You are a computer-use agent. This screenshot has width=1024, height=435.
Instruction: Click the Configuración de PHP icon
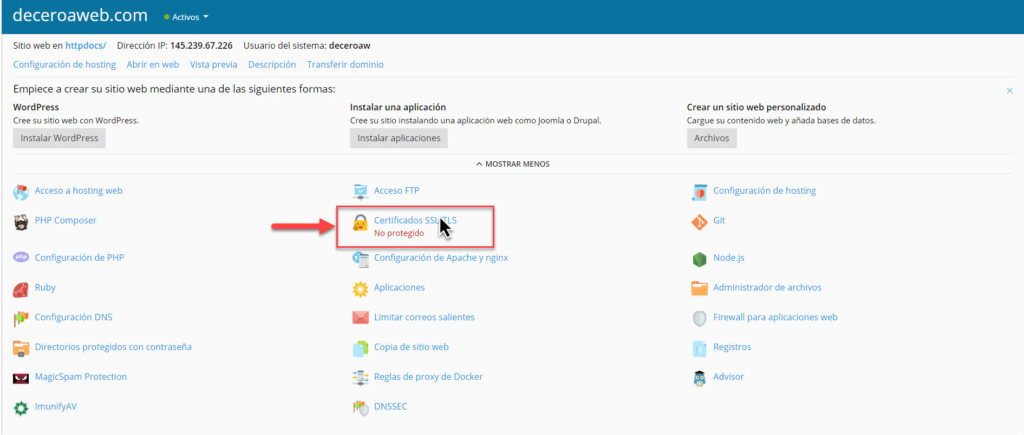click(21, 257)
